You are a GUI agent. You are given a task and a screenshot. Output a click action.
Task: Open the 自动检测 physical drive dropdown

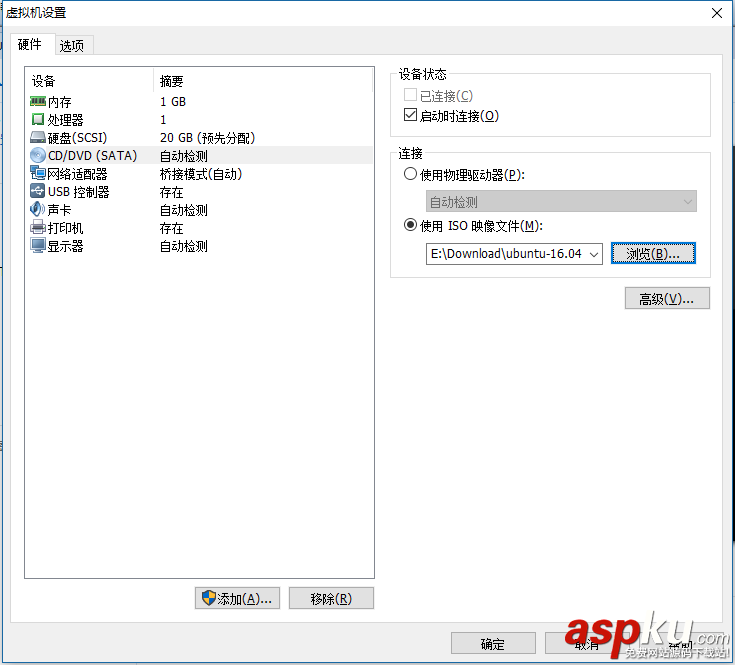(x=561, y=202)
